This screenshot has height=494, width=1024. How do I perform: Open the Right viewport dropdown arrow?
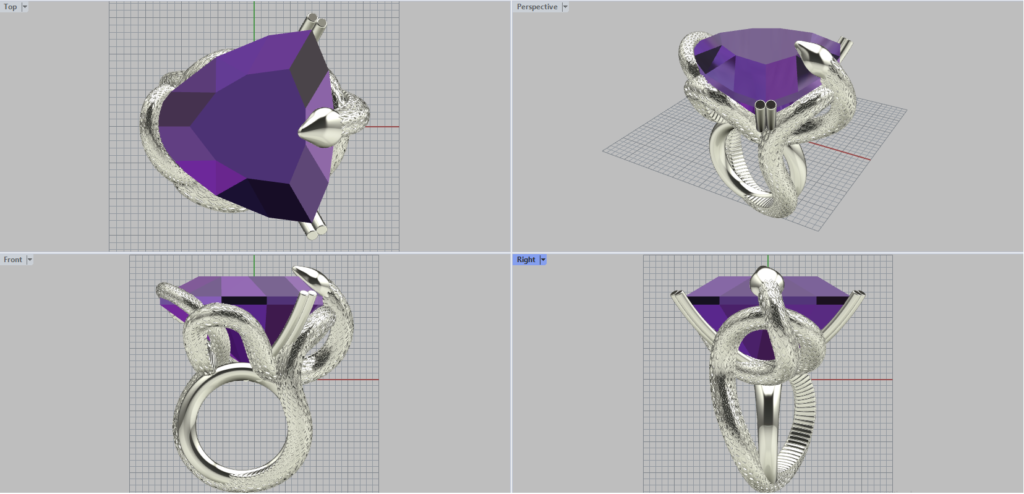click(543, 260)
